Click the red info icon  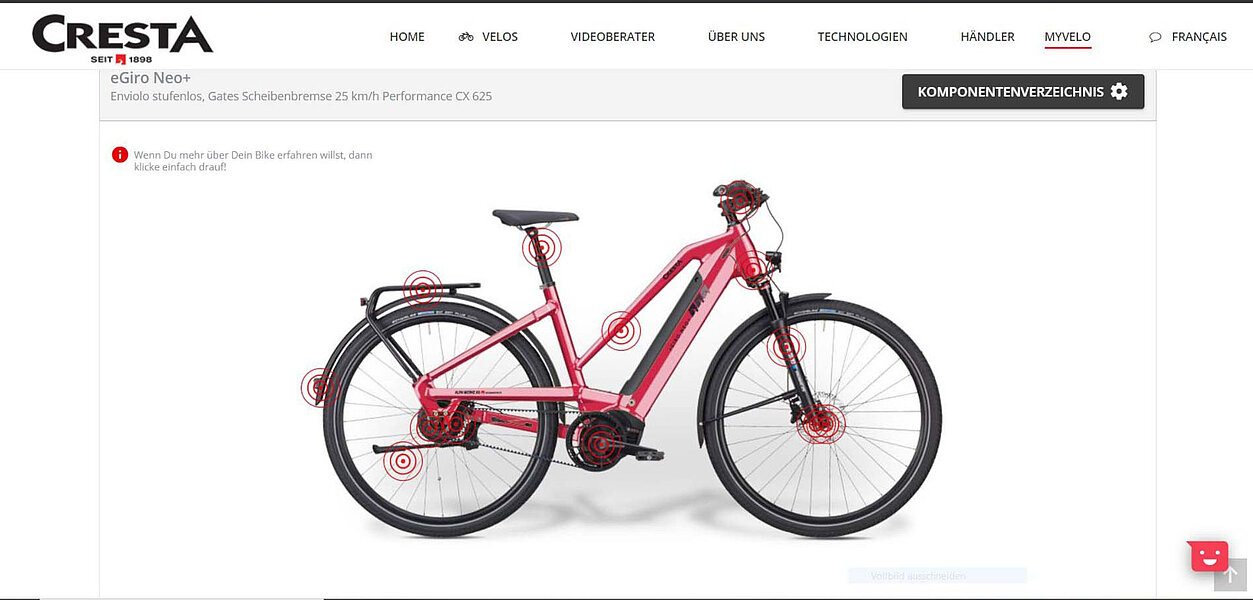pos(120,155)
